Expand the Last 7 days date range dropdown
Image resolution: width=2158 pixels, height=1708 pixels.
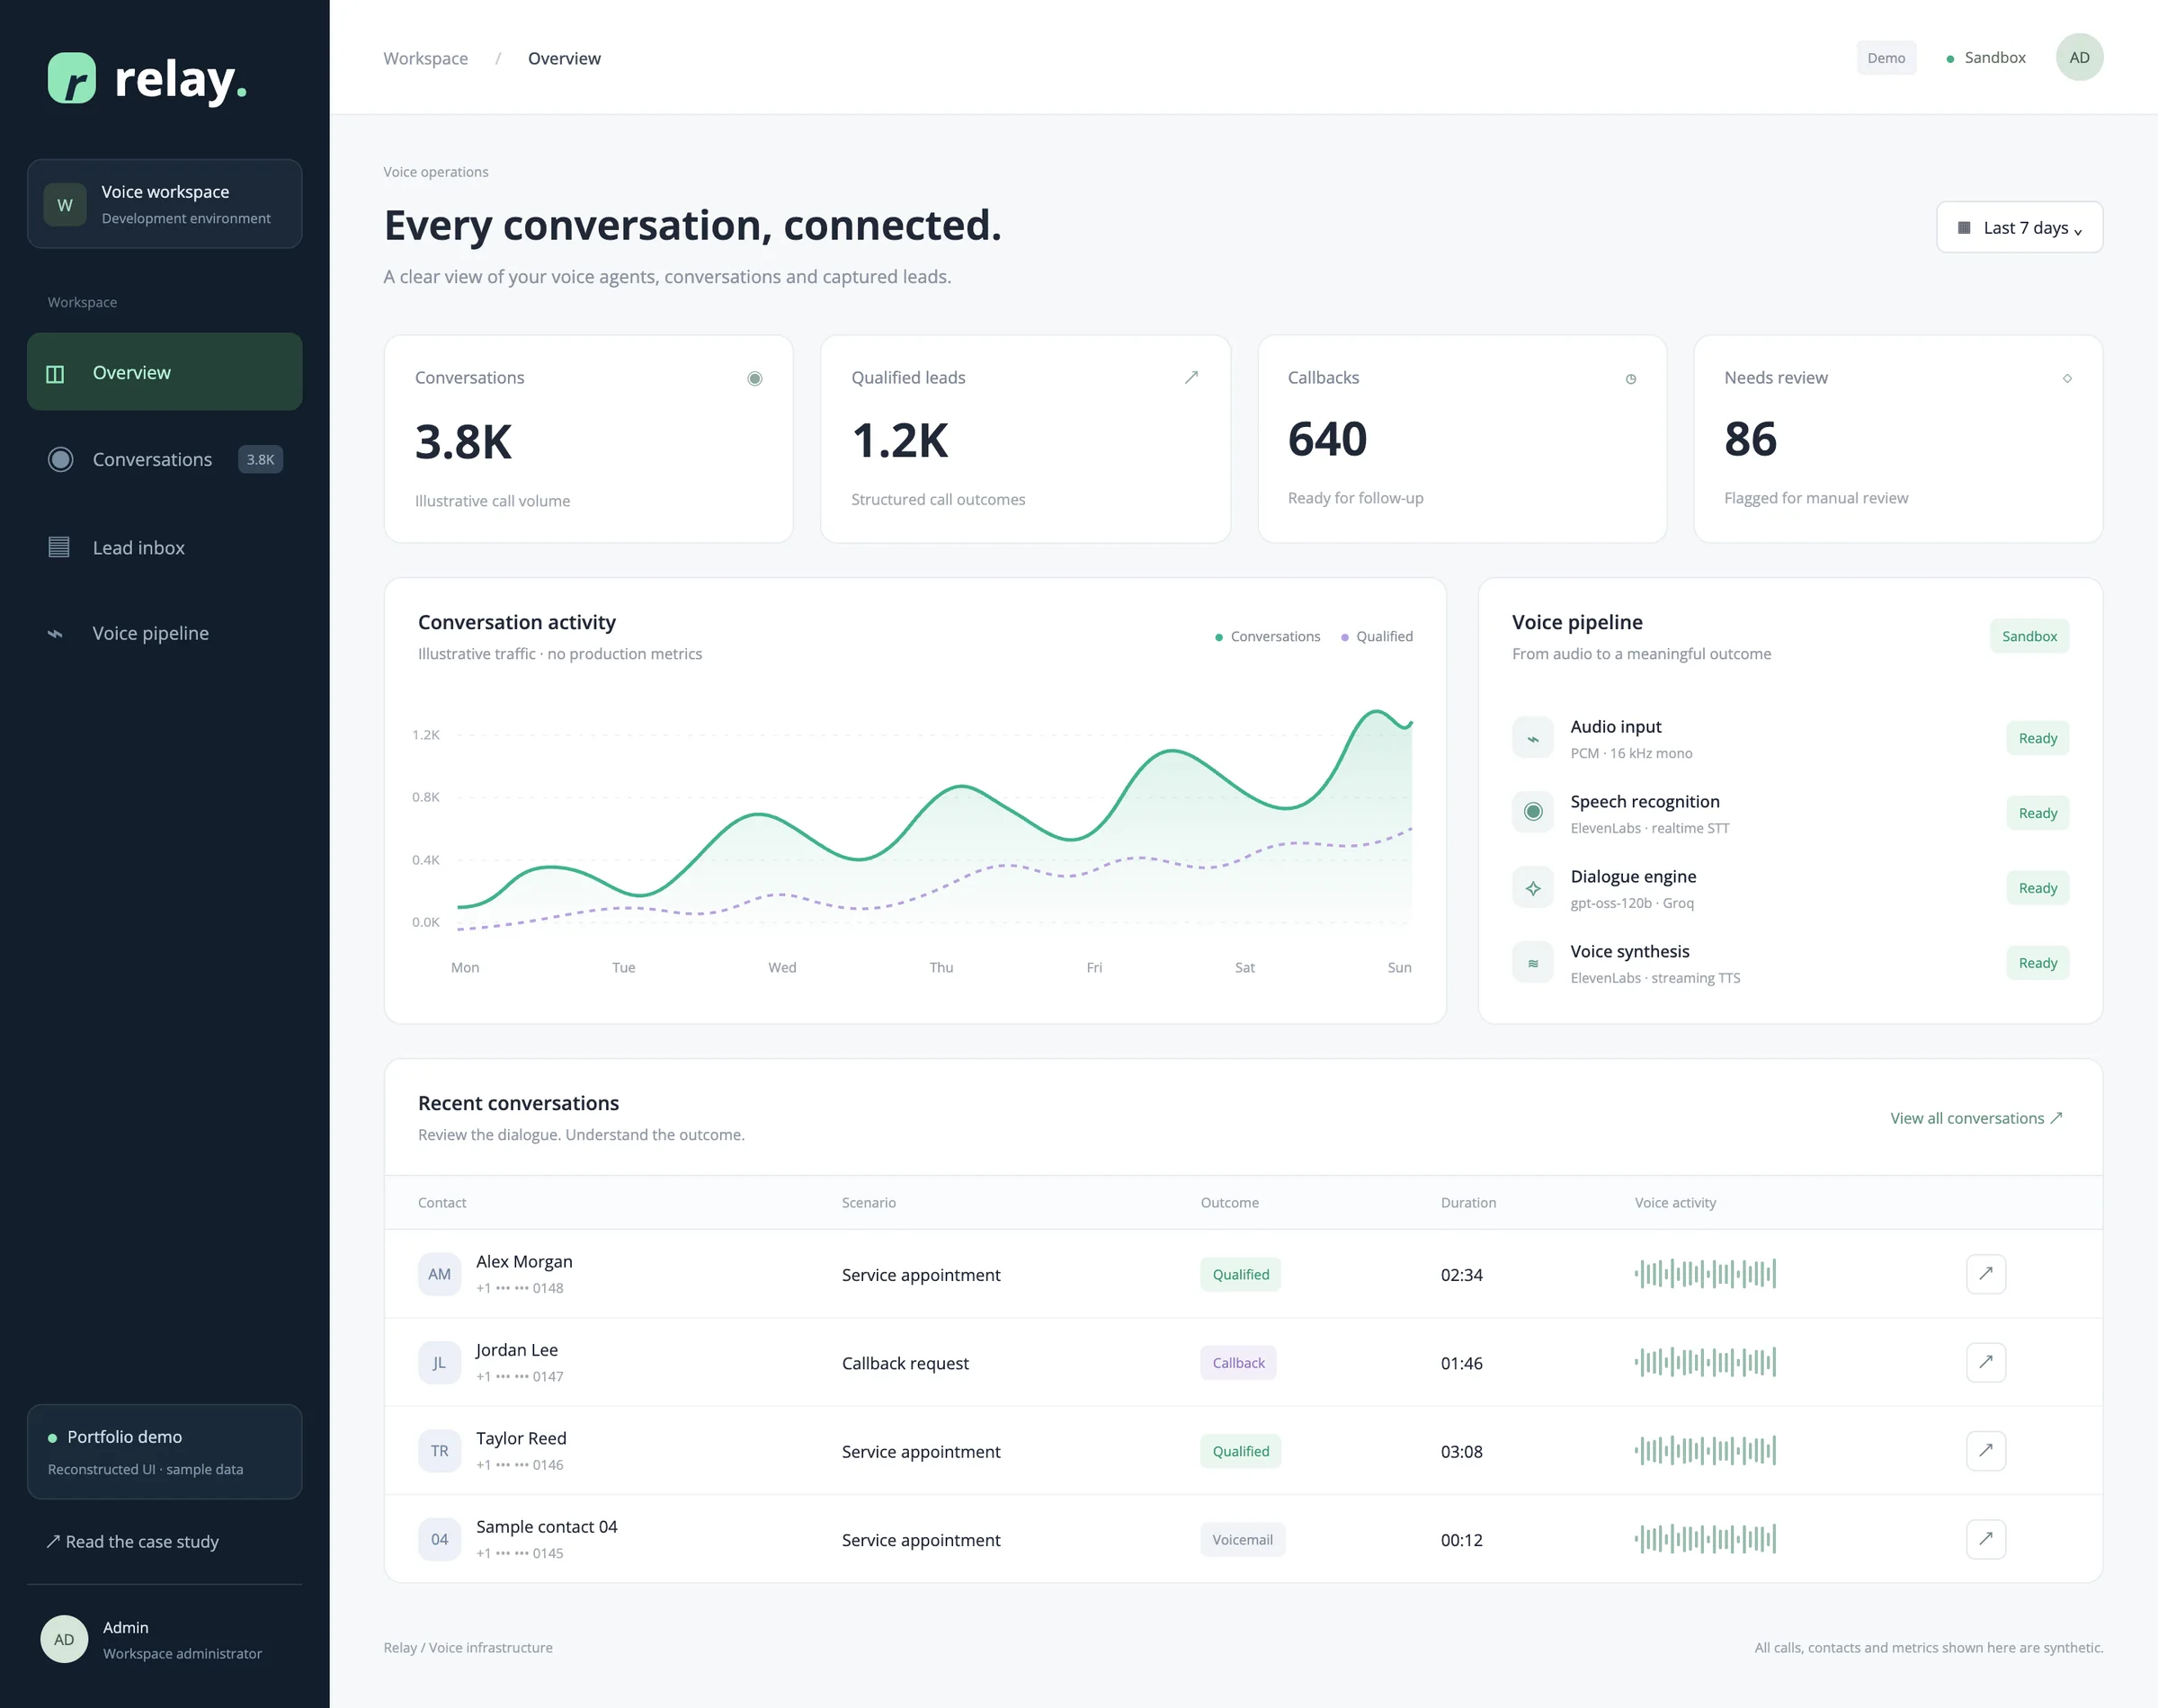[x=2019, y=227]
